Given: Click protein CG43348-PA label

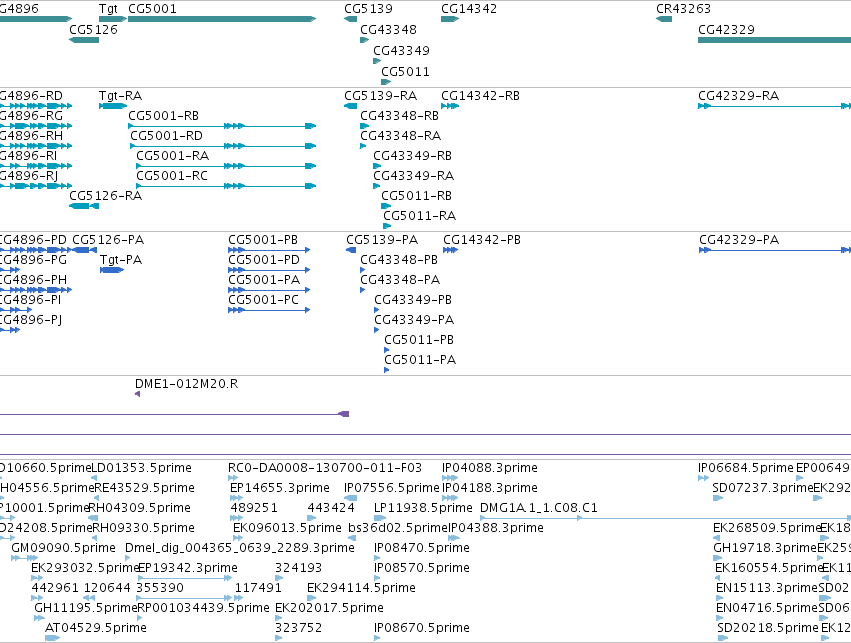Looking at the screenshot, I should coord(400,280).
